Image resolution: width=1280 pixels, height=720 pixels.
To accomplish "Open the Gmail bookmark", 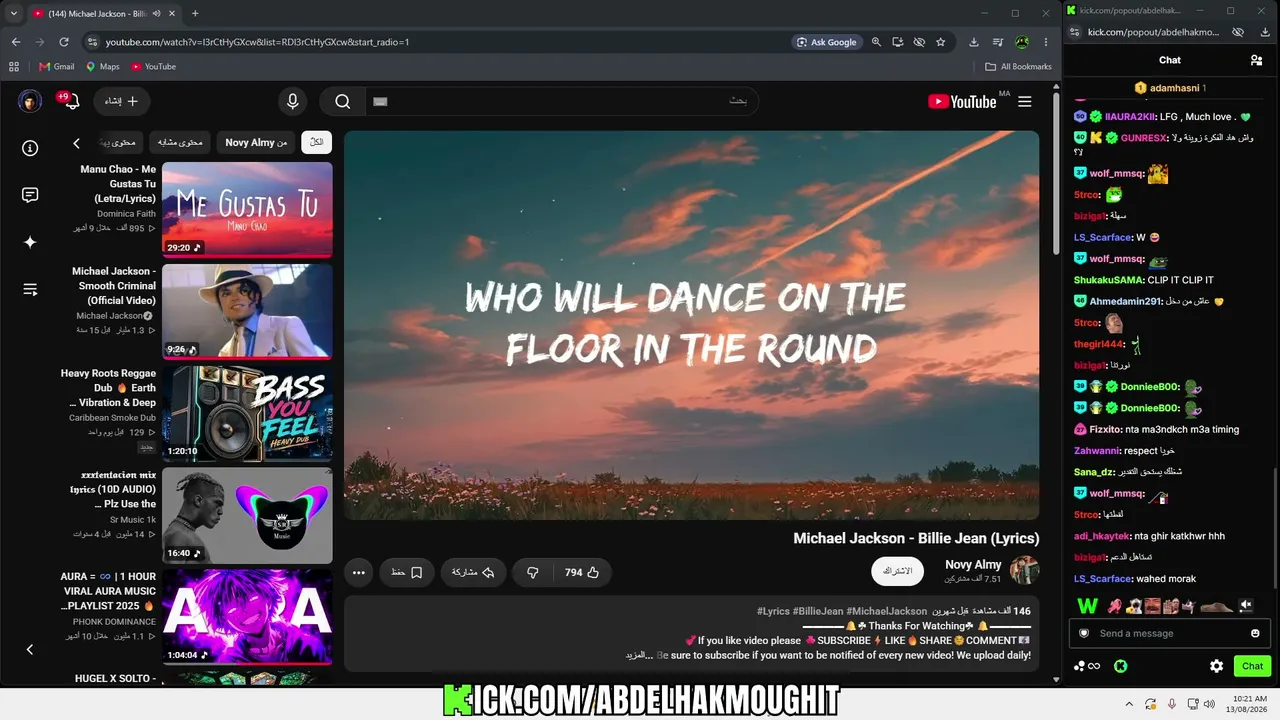I will 56,67.
